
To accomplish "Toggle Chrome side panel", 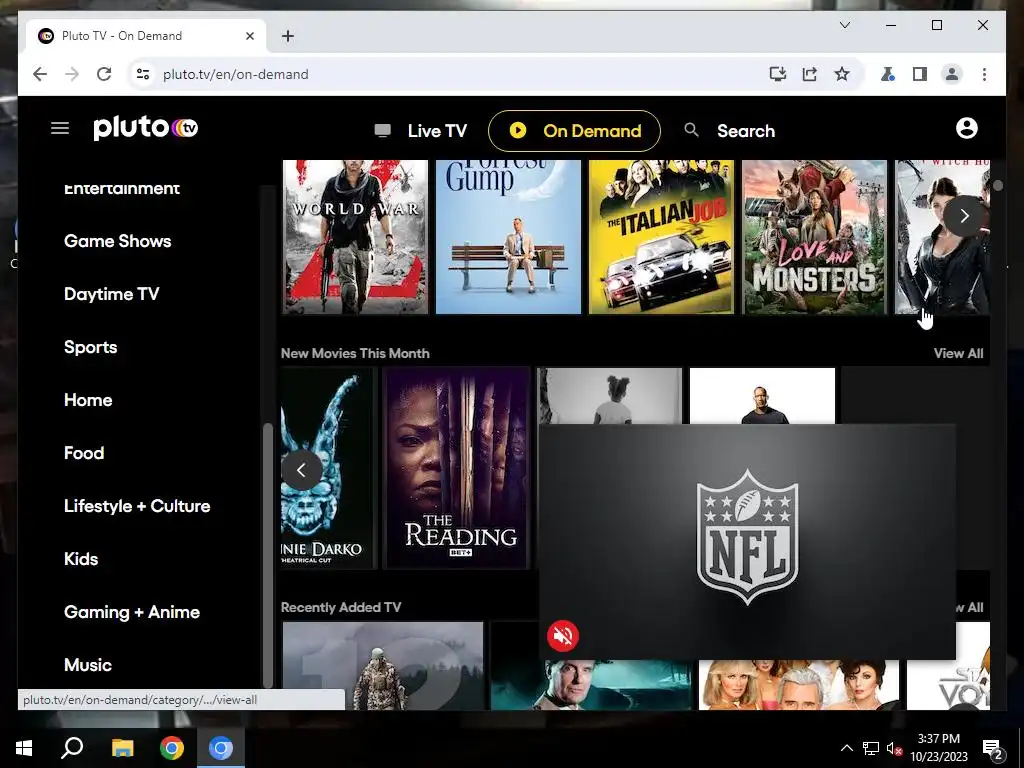I will (920, 74).
